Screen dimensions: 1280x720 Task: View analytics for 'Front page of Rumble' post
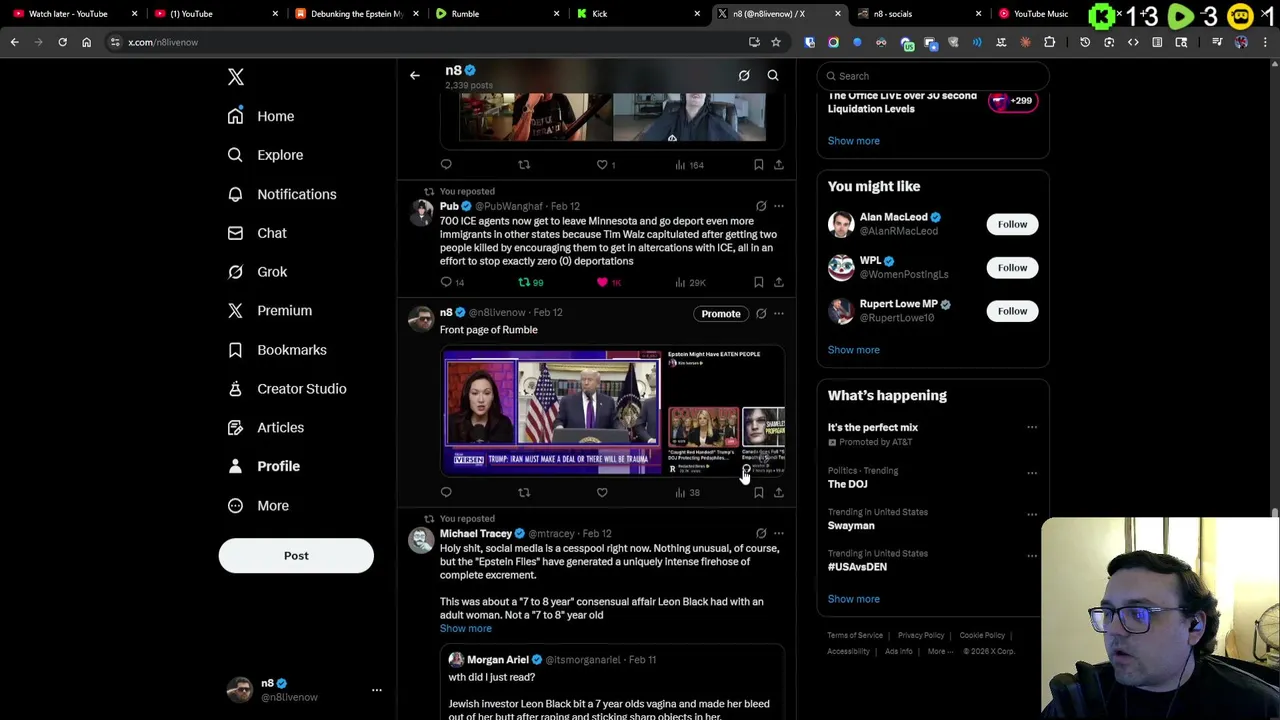[687, 492]
